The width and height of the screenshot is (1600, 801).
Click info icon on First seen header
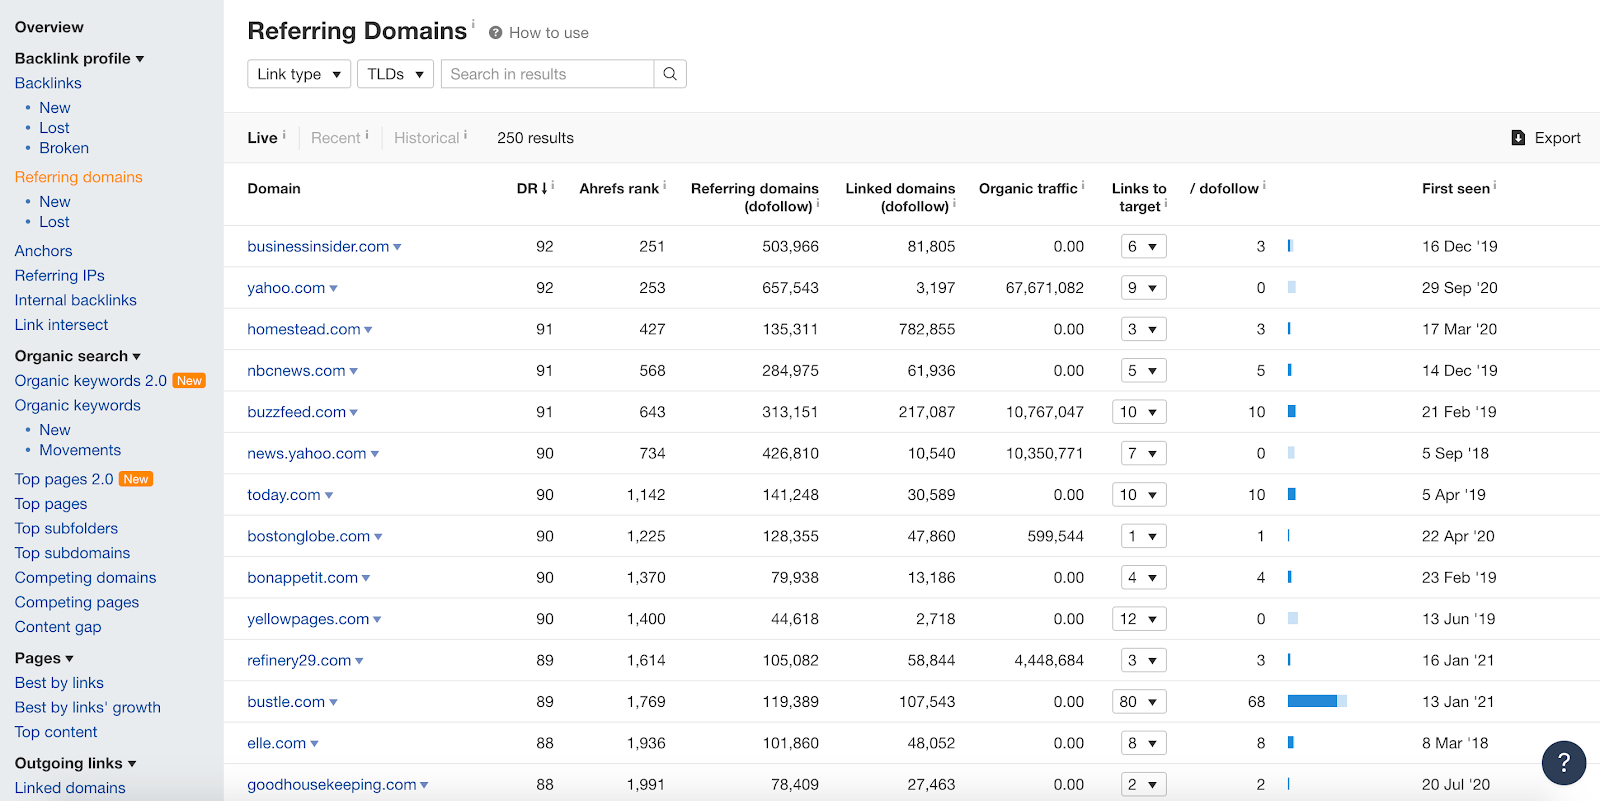click(1495, 185)
